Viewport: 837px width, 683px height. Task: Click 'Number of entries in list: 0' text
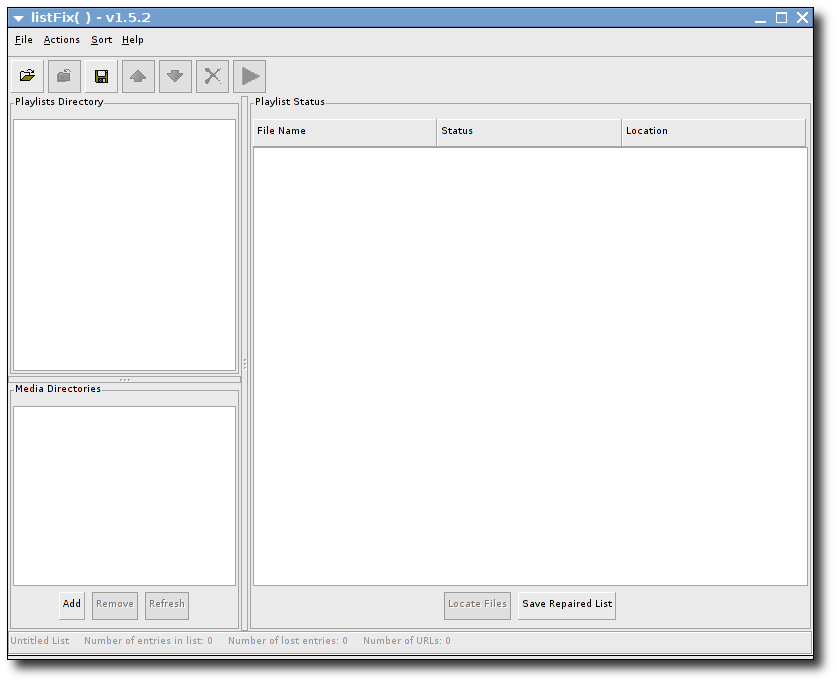pyautogui.click(x=148, y=641)
